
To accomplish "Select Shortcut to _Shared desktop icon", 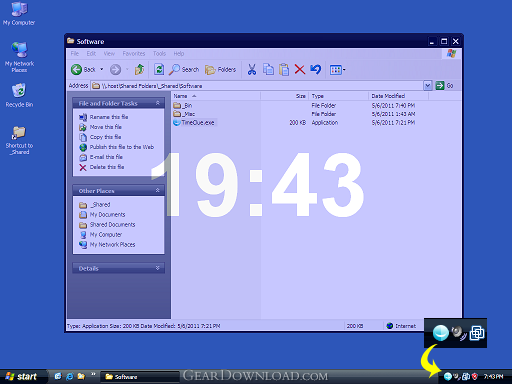I will pos(19,141).
